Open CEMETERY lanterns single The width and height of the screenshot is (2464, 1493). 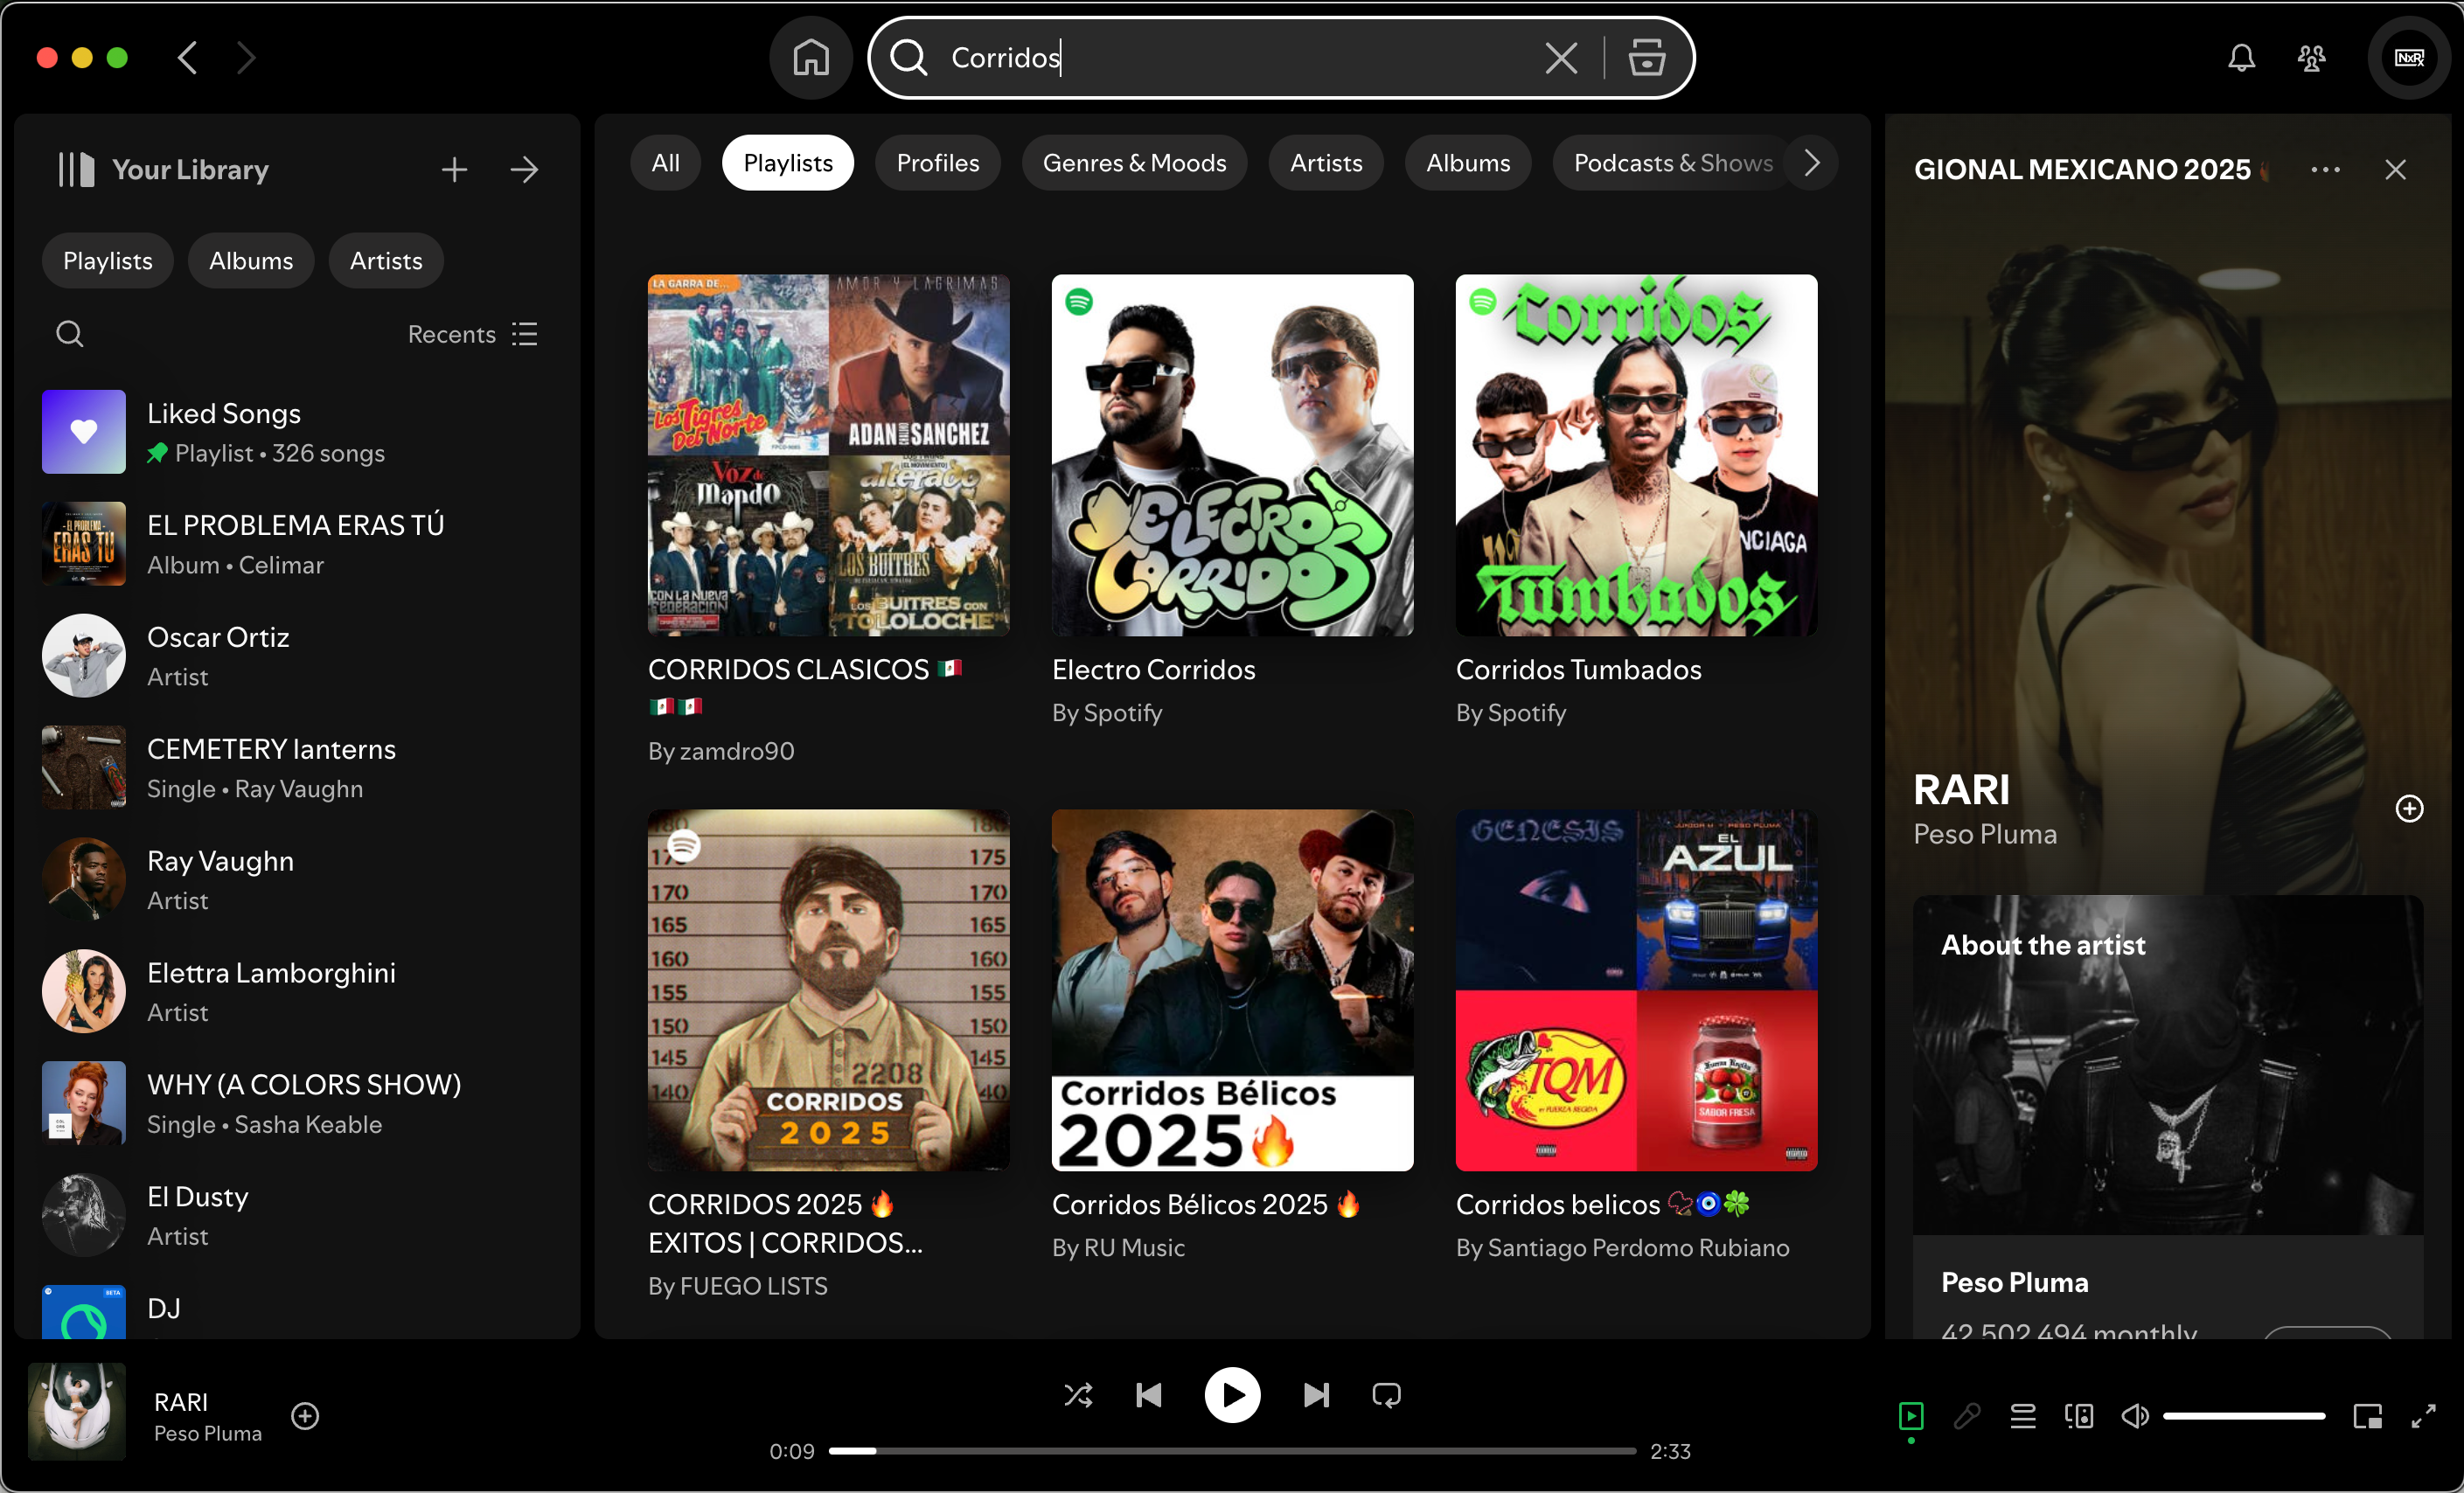click(297, 768)
